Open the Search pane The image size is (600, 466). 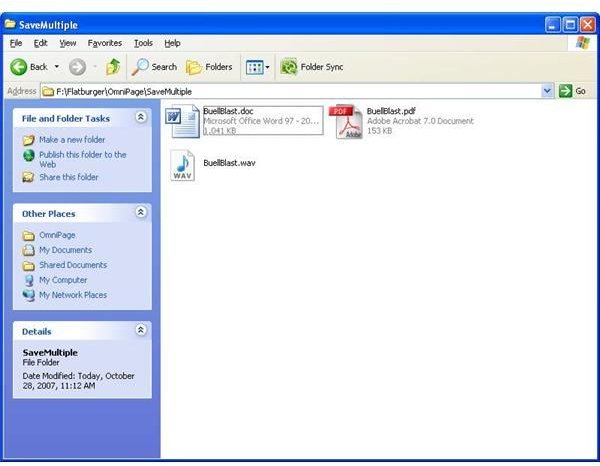pyautogui.click(x=154, y=67)
